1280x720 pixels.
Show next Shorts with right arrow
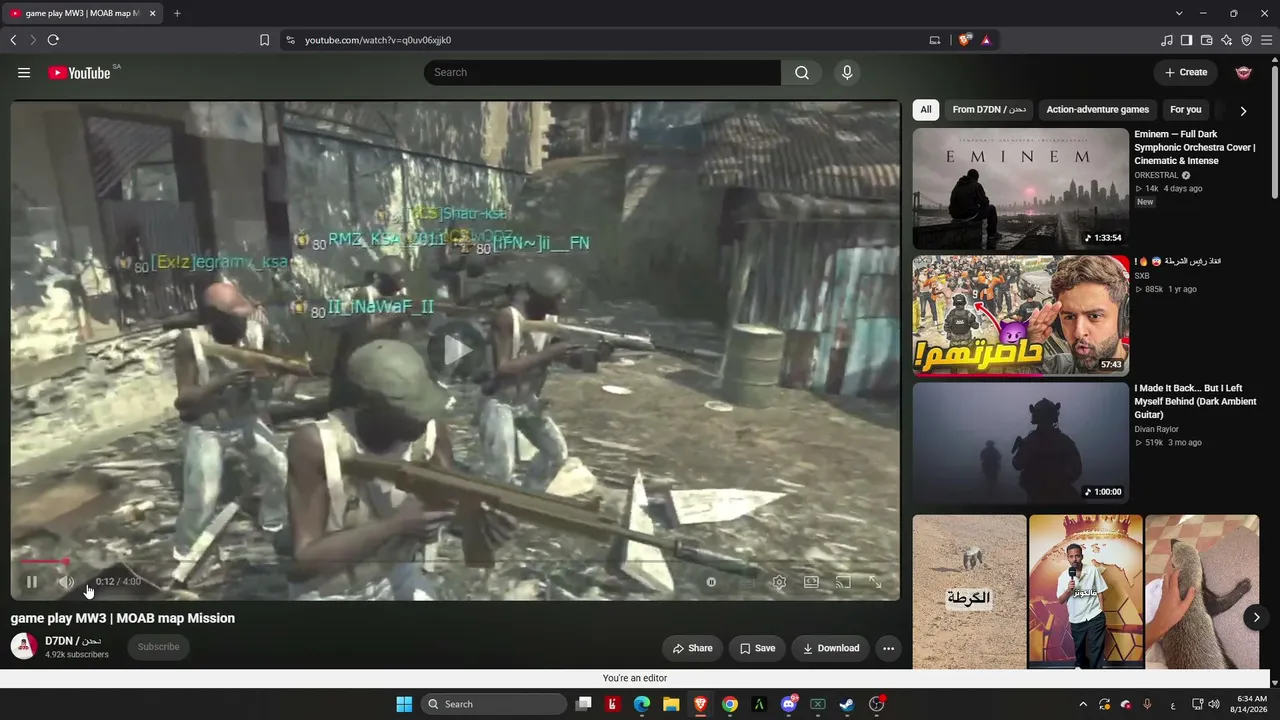tap(1257, 617)
